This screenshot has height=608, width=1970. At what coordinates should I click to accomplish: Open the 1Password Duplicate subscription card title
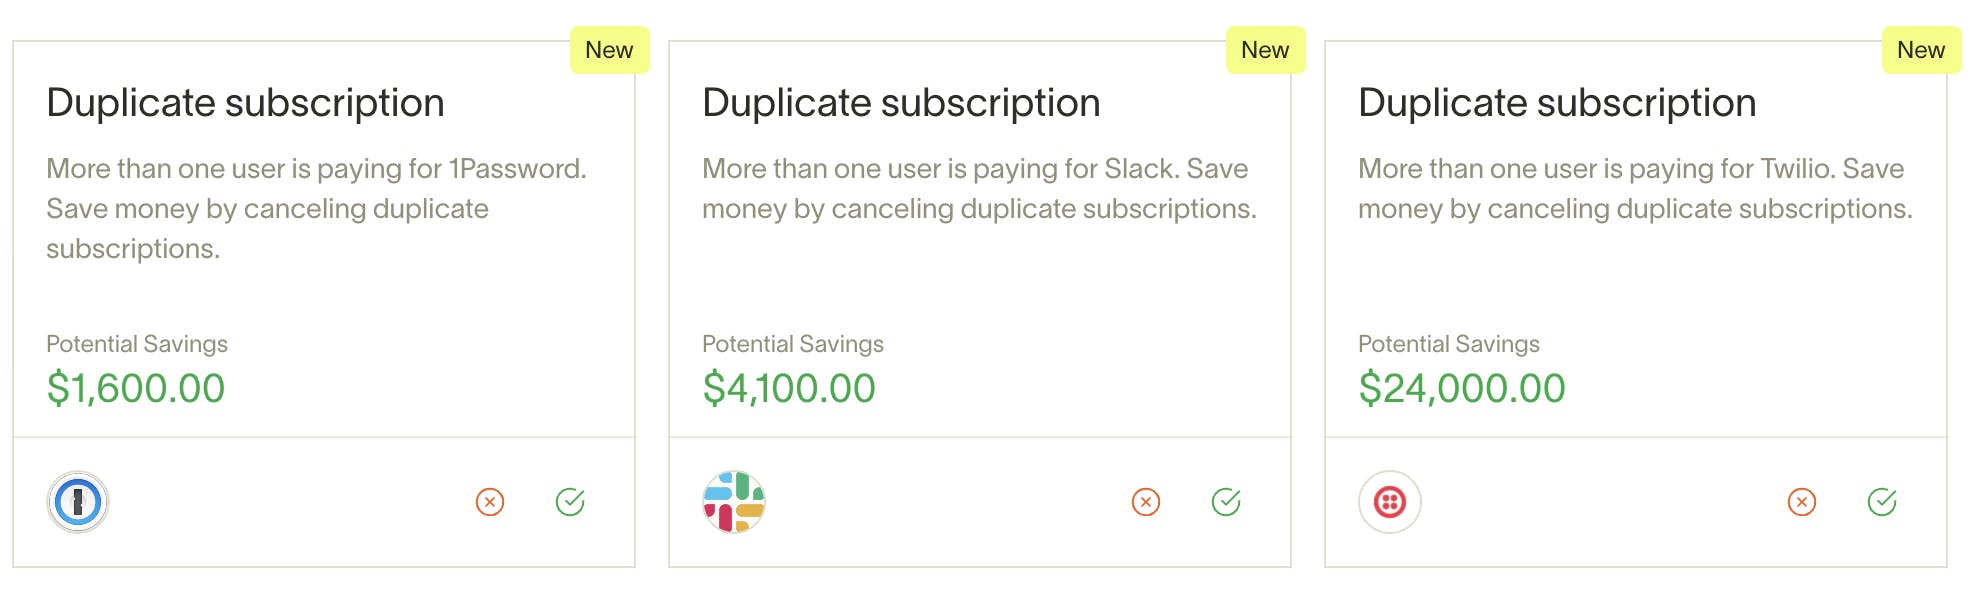[x=245, y=103]
